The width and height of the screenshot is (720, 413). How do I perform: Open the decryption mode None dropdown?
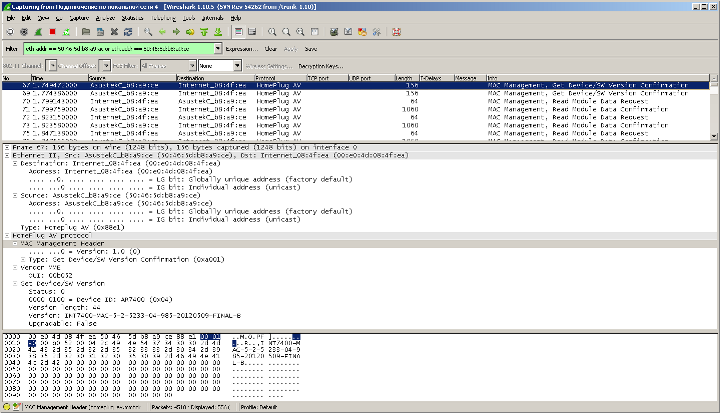click(220, 66)
